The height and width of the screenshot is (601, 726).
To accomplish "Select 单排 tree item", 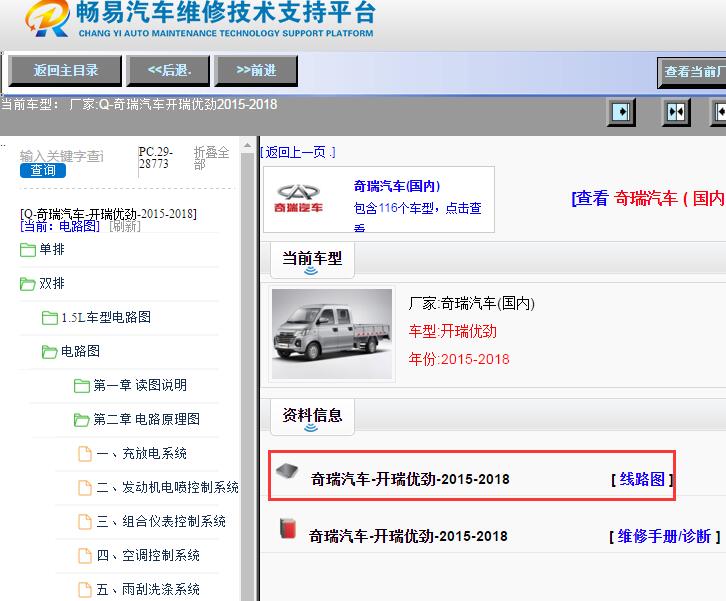I will (52, 249).
